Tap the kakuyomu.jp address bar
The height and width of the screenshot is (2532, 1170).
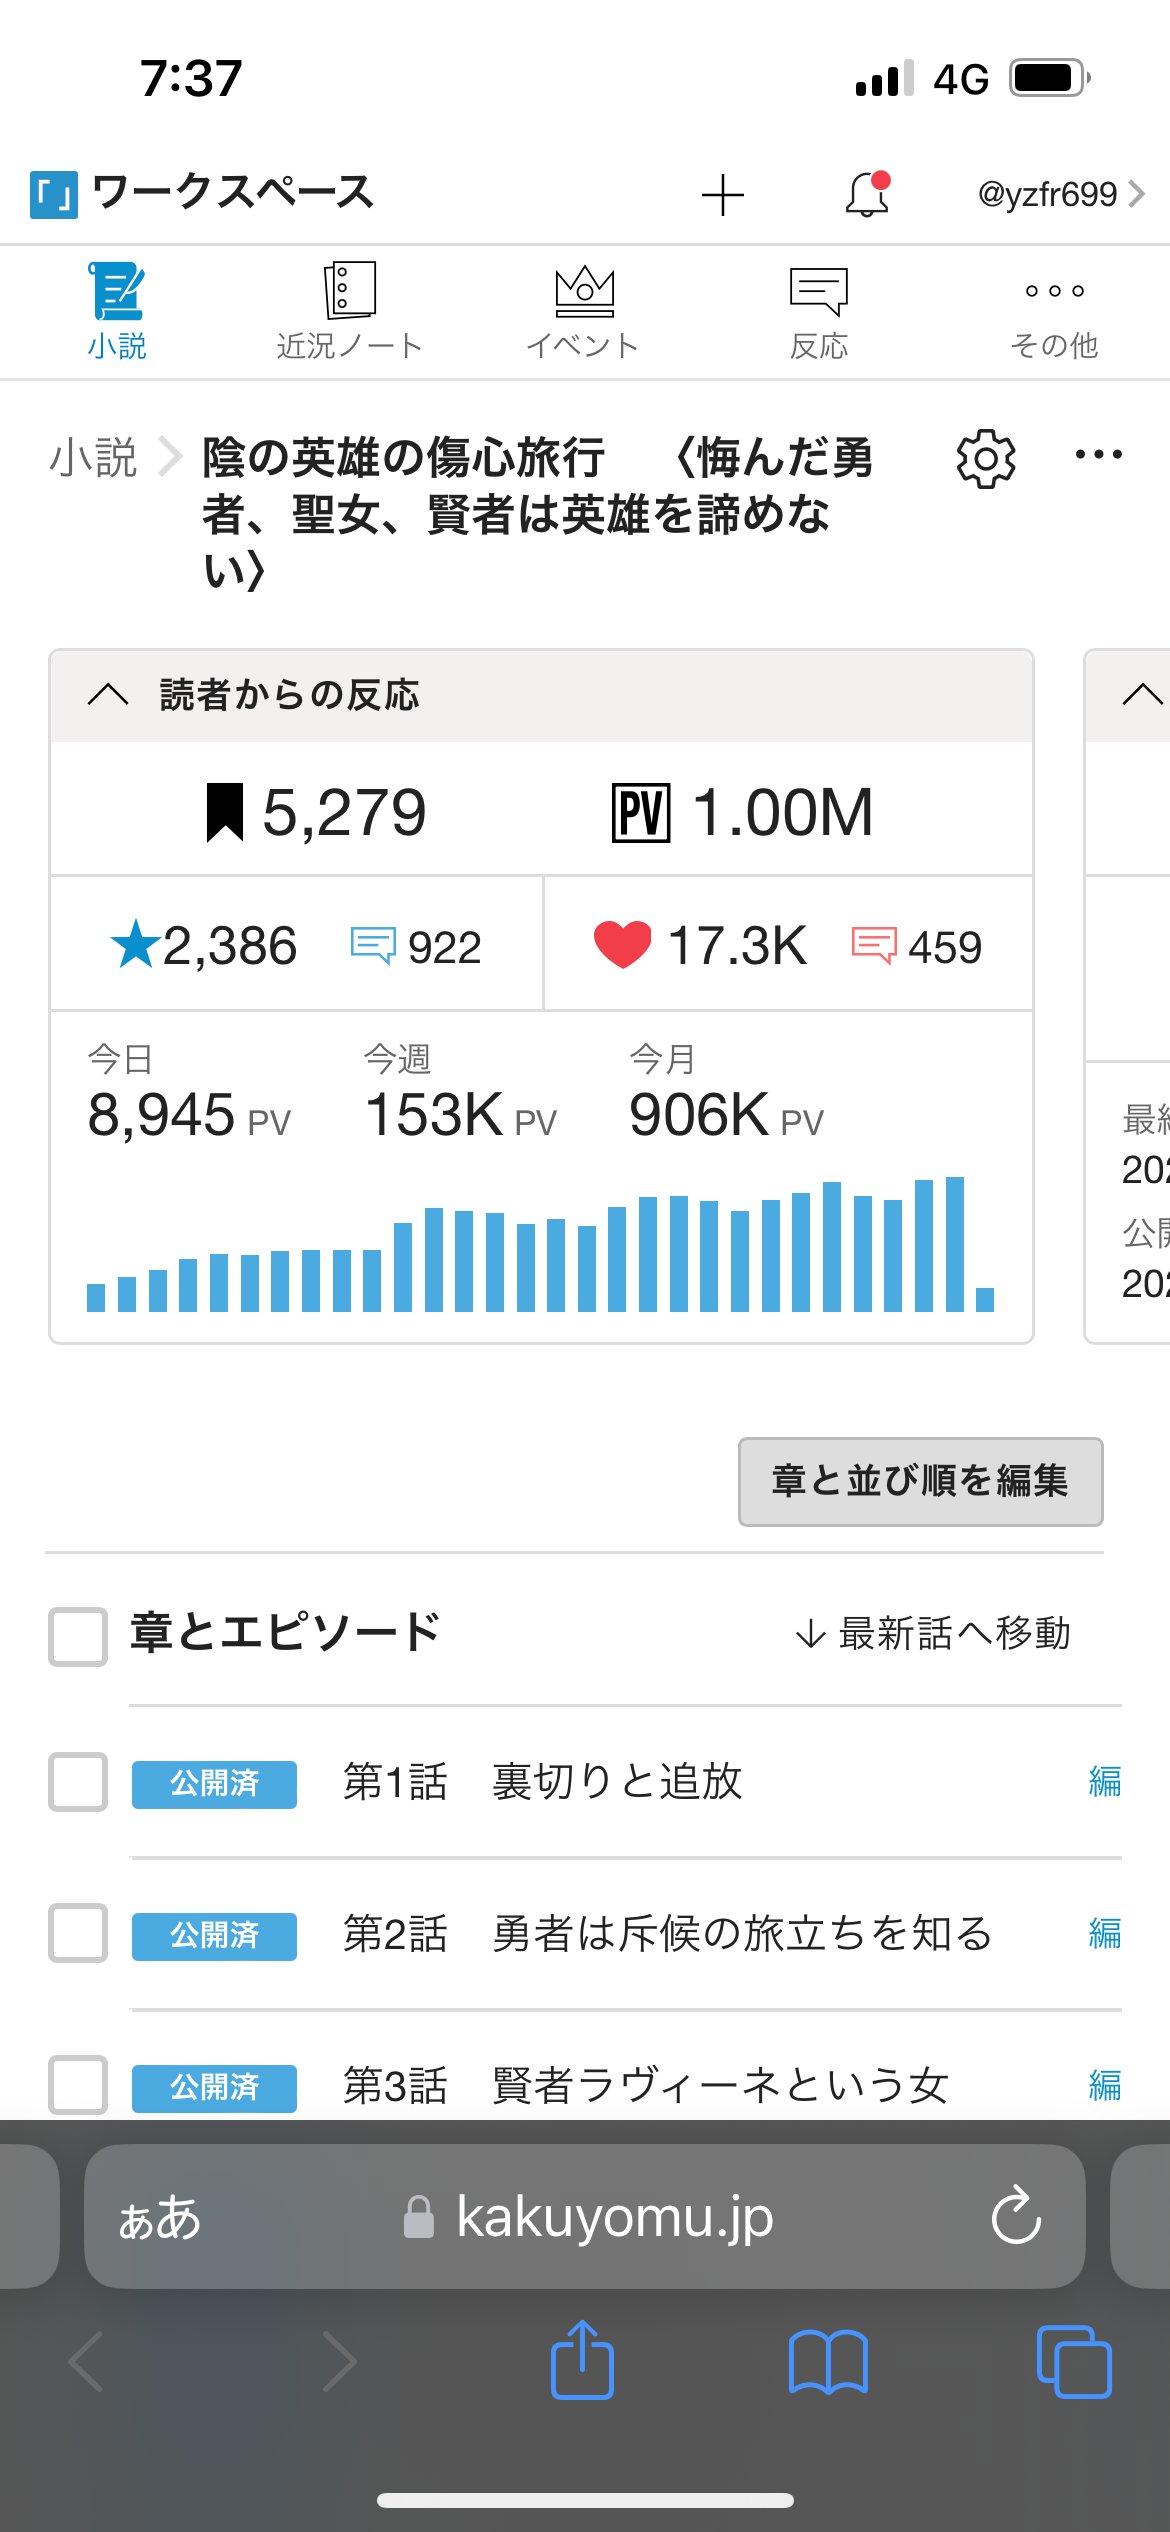(x=612, y=2216)
